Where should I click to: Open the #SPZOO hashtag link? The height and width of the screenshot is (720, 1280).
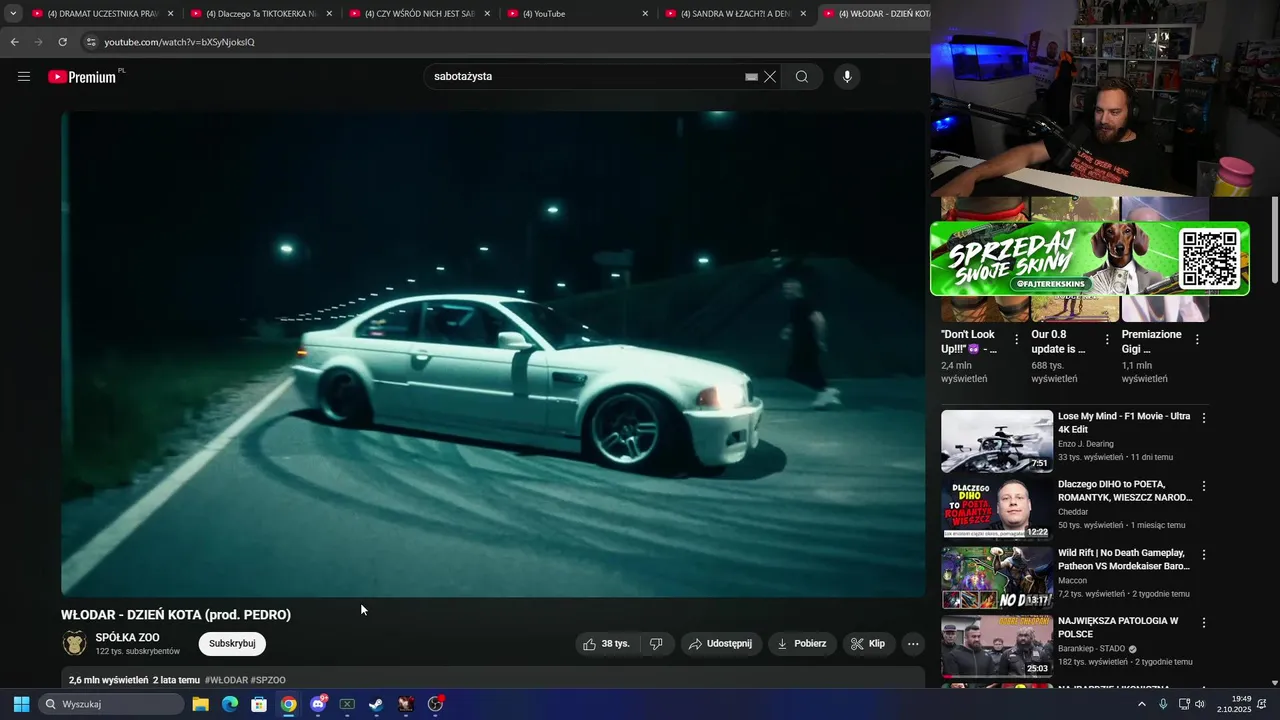[268, 680]
